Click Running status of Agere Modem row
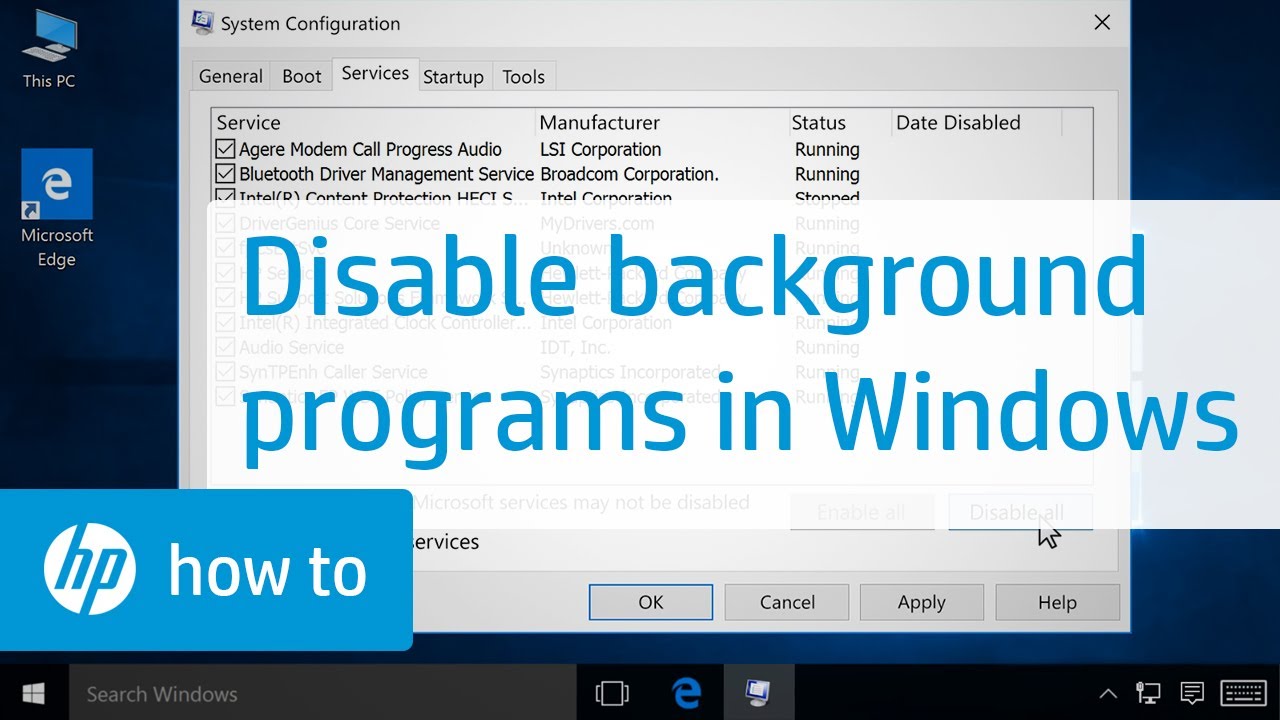This screenshot has width=1280, height=720. pyautogui.click(x=827, y=150)
